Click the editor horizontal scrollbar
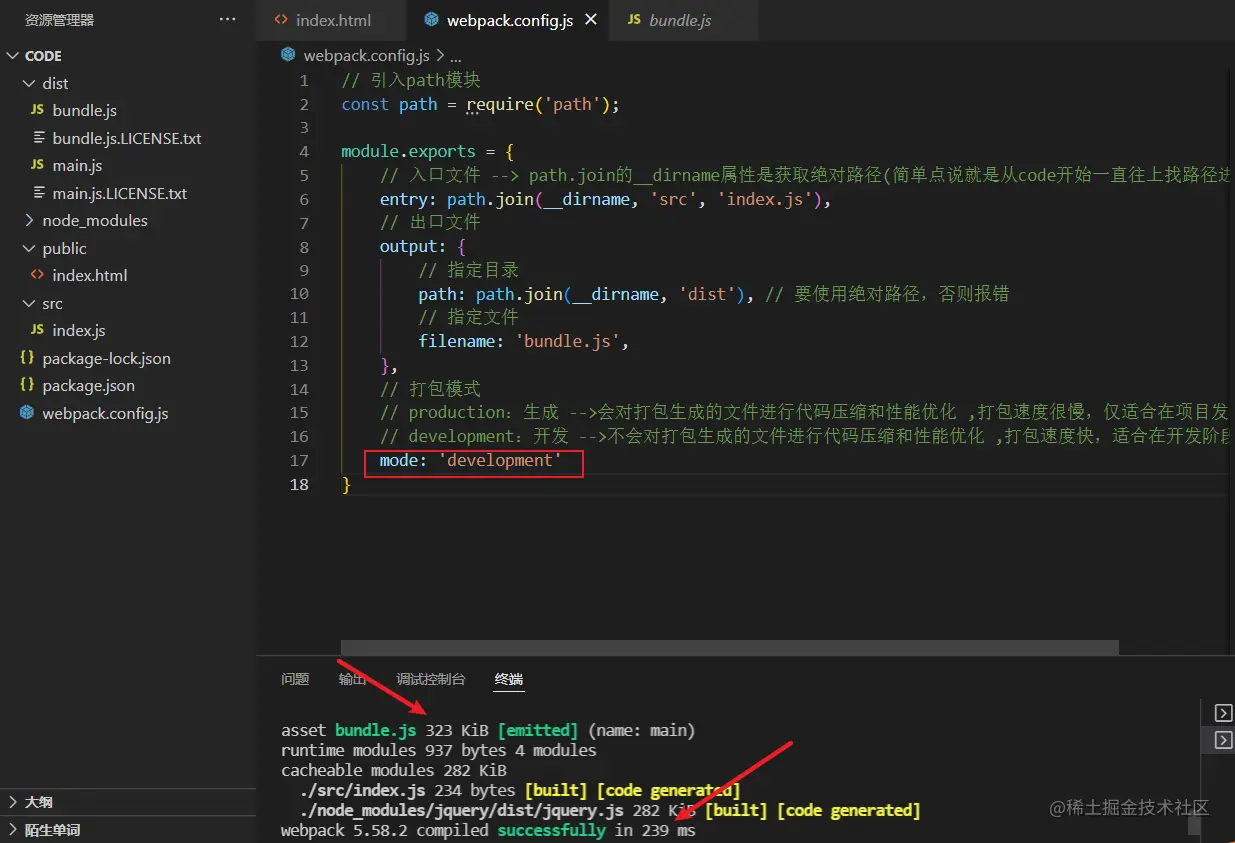 (729, 647)
